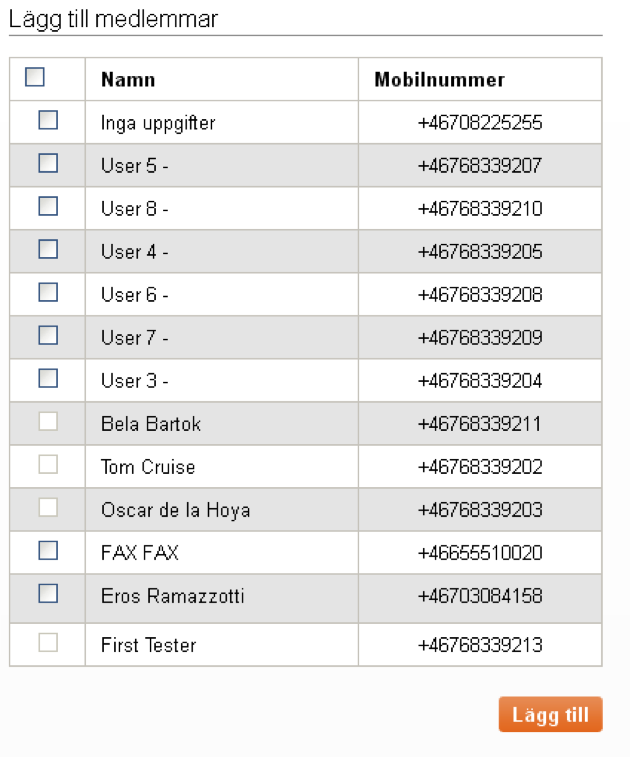630x757 pixels.
Task: Check the Eros Ramazzotti checkbox
Action: (48, 593)
